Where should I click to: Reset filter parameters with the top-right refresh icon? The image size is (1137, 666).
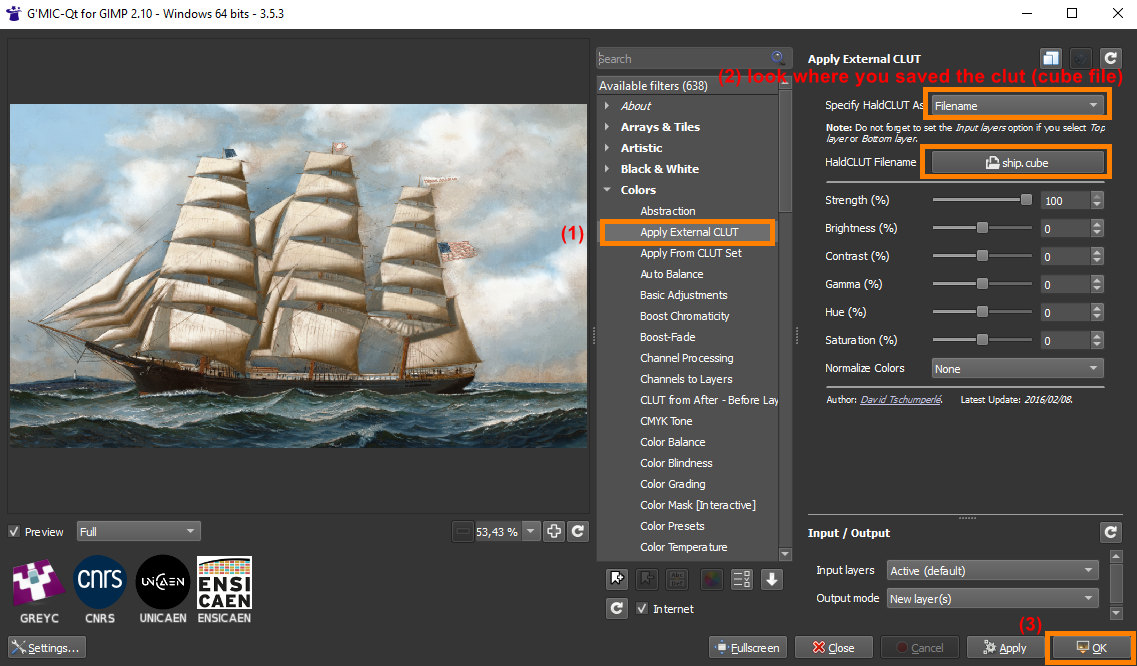[x=1111, y=58]
